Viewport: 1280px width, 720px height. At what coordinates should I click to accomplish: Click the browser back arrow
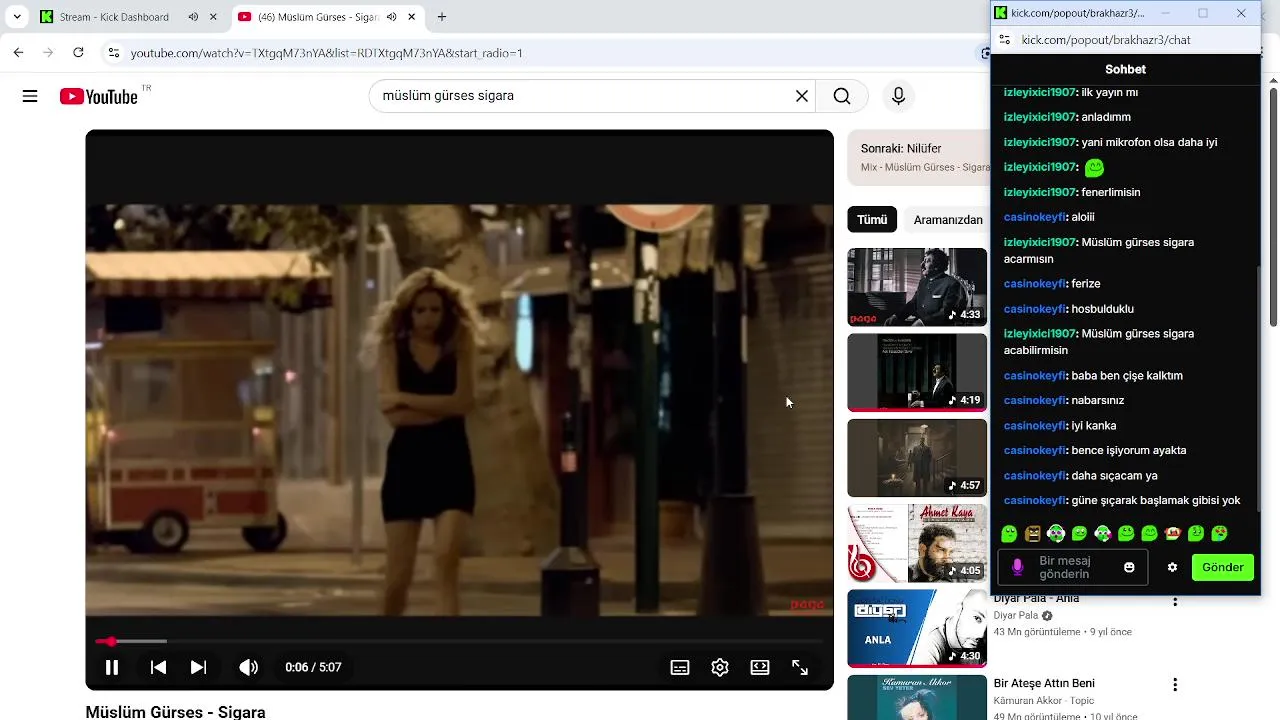click(18, 52)
